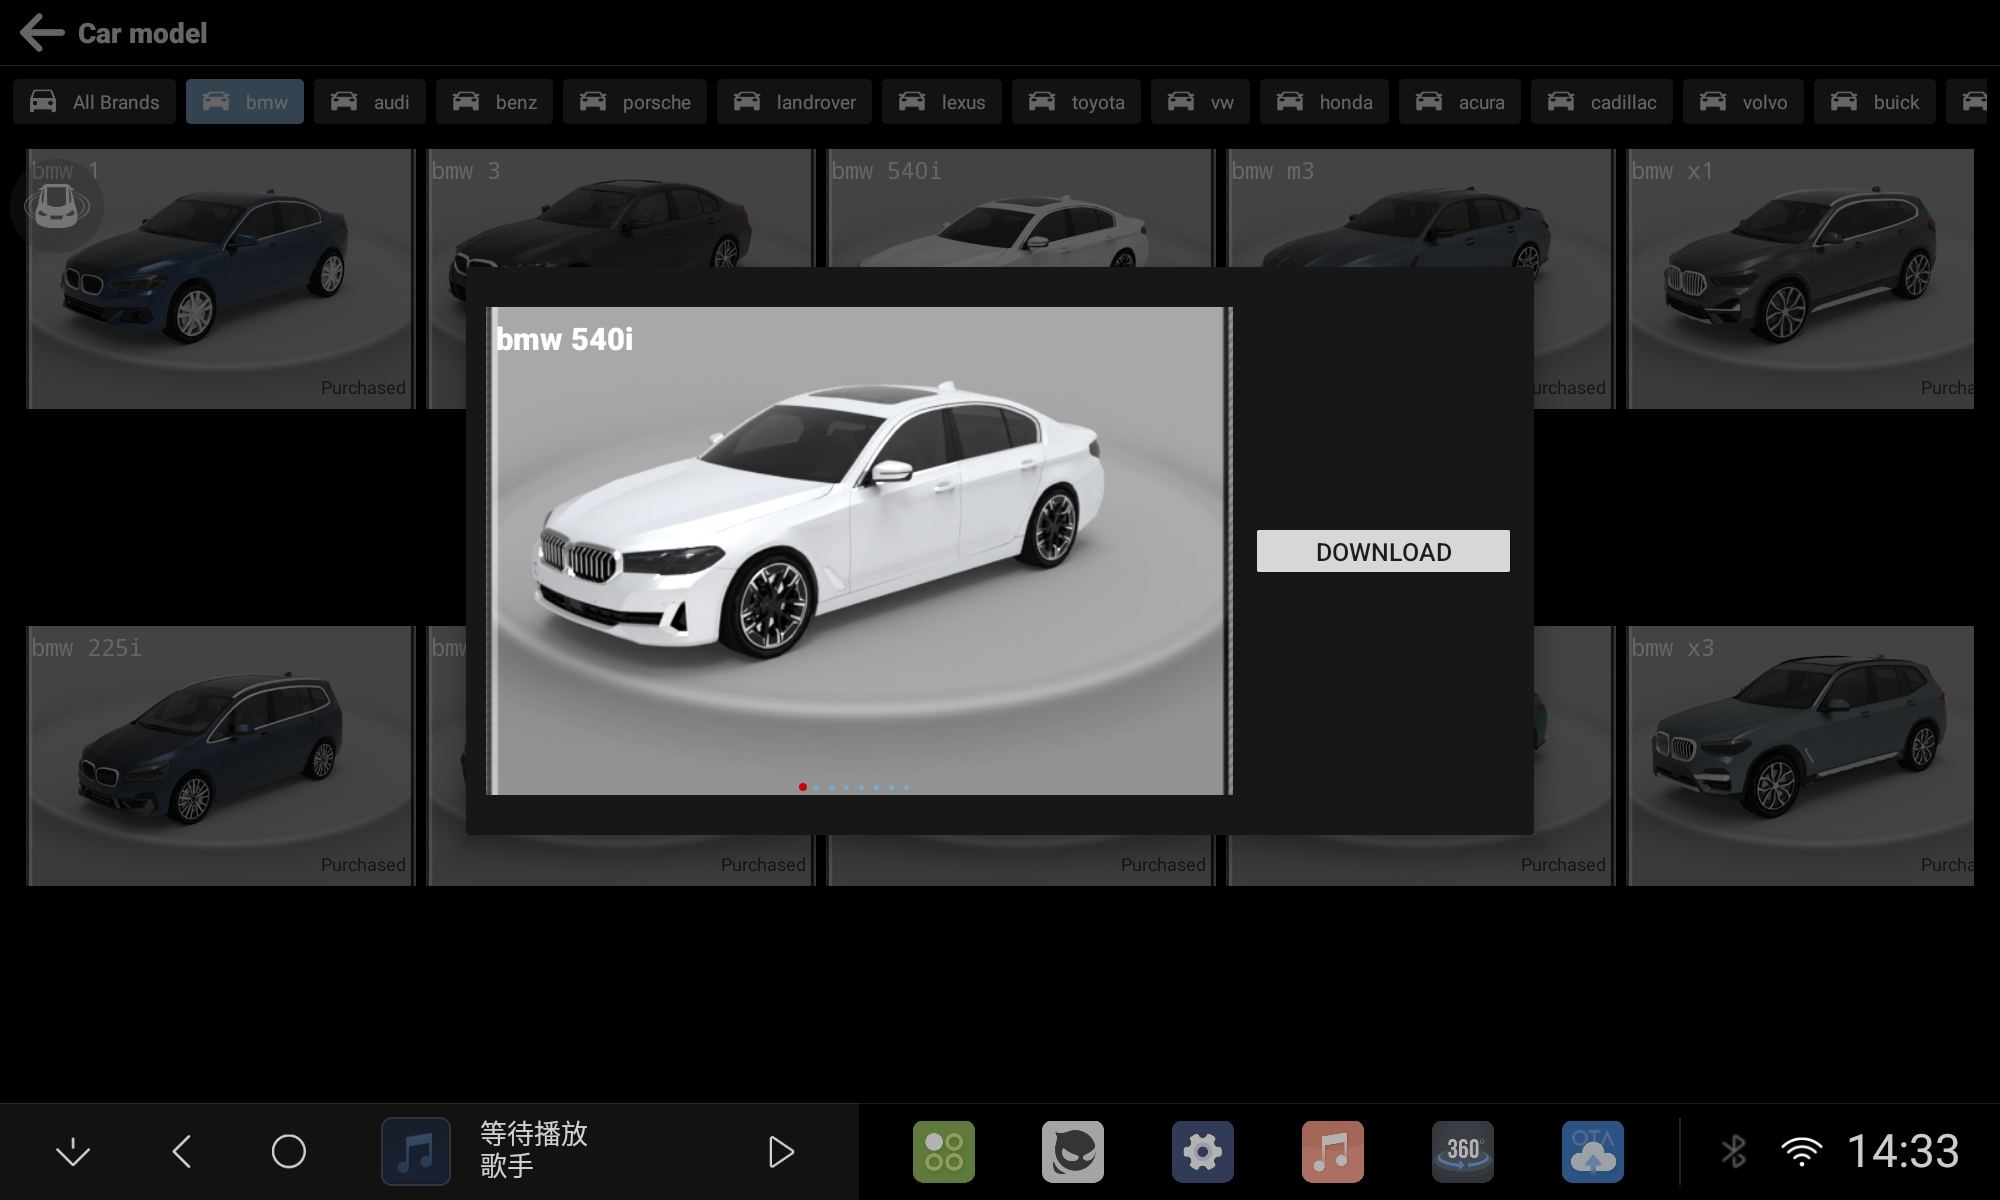Open the bmw 1 car thumbnail
Viewport: 2000px width, 1200px height.
220,279
